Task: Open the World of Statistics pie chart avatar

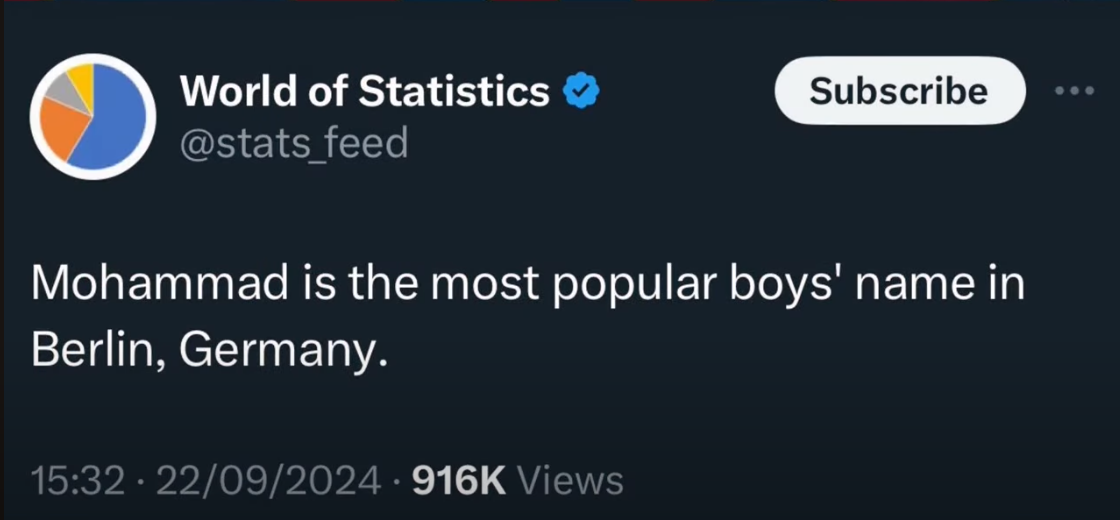Action: (x=92, y=115)
